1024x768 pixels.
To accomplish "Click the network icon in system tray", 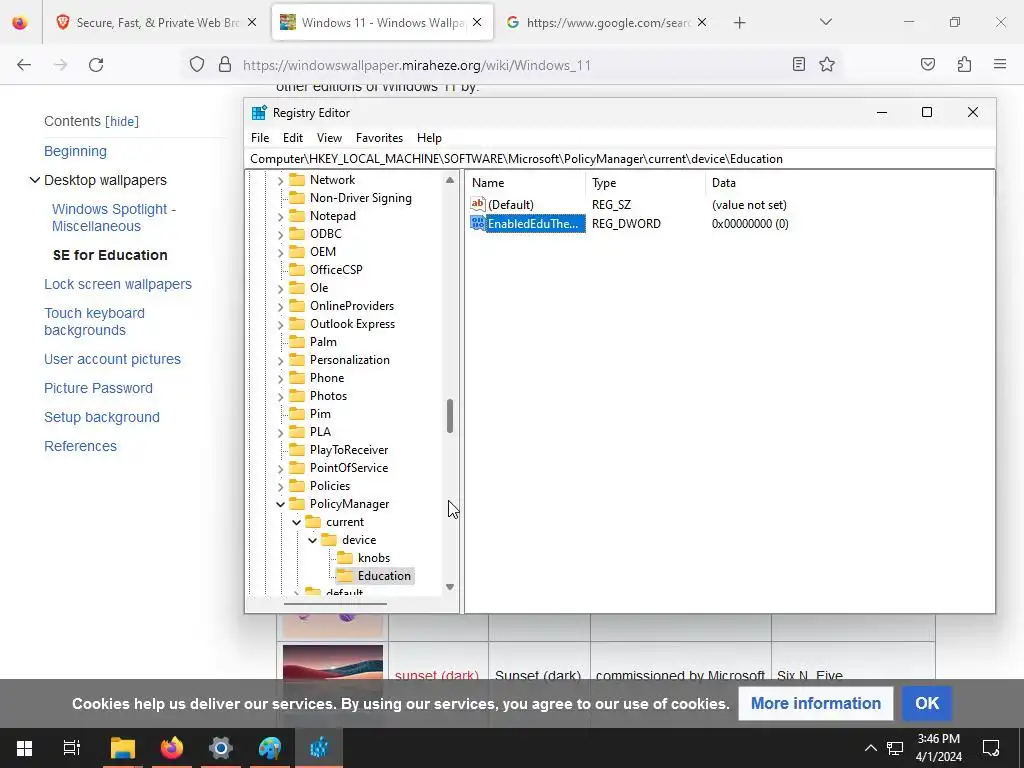I will tap(895, 748).
